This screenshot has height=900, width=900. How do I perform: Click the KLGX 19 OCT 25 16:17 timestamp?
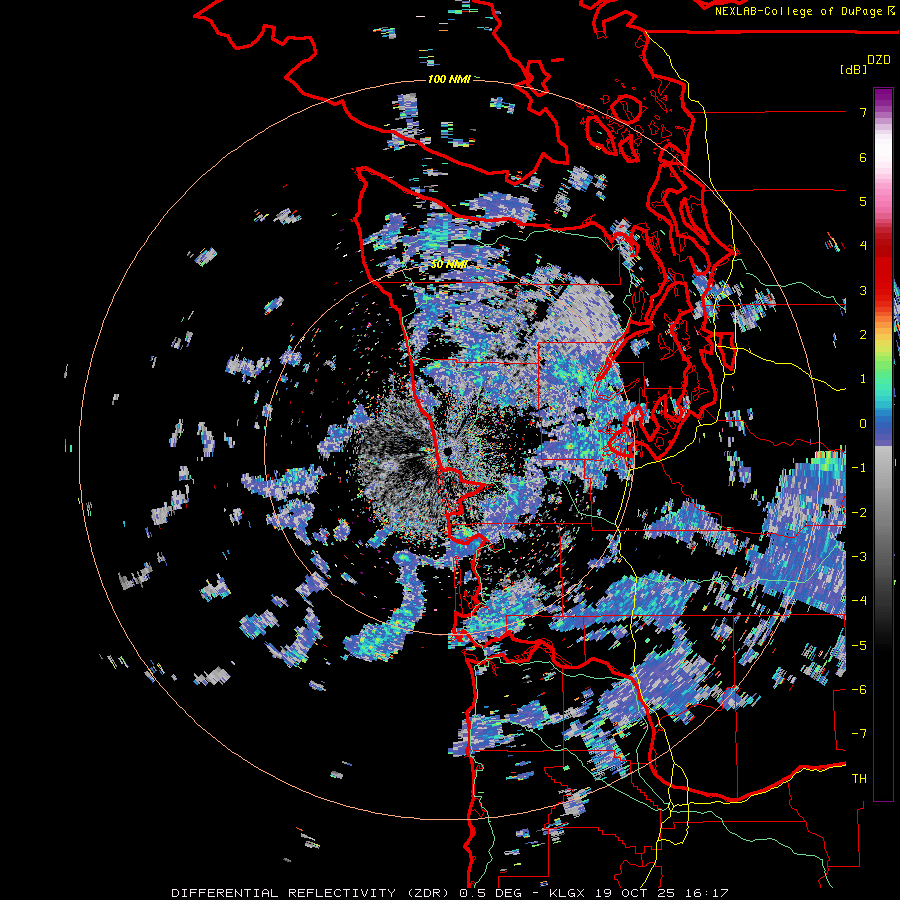(639, 893)
